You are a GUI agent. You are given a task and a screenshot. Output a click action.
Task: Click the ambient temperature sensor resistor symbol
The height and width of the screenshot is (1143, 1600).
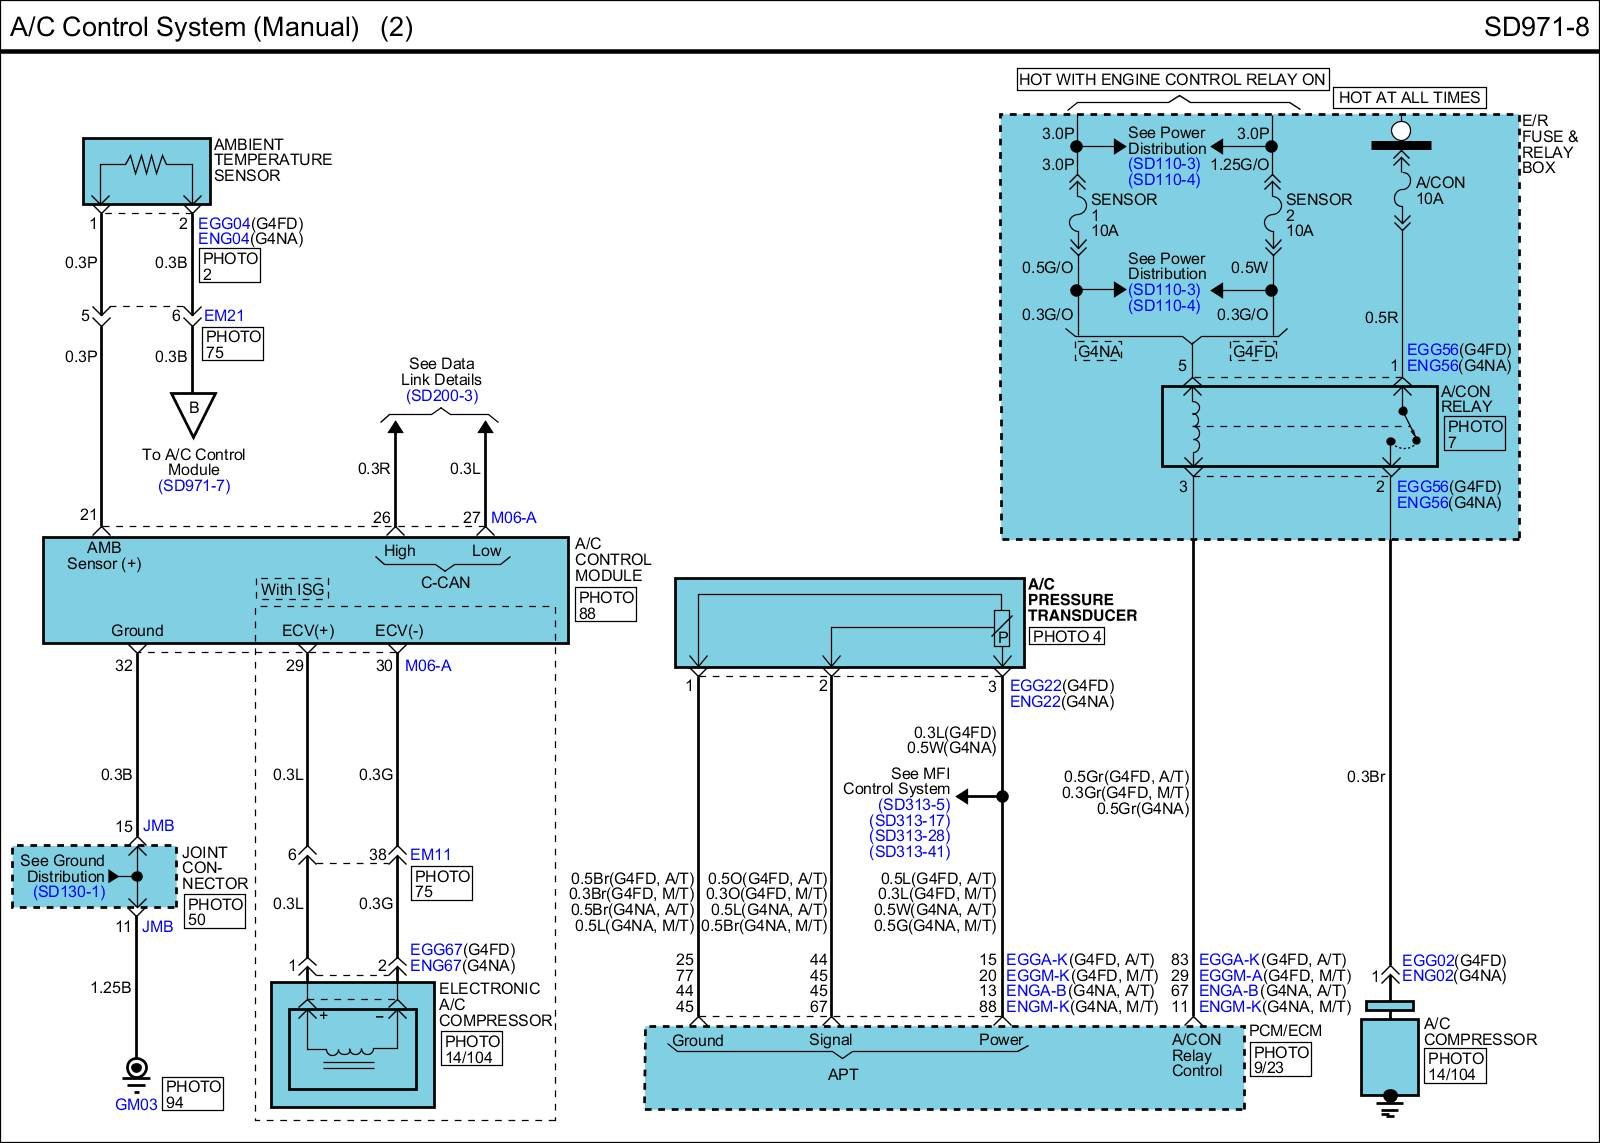point(144,164)
